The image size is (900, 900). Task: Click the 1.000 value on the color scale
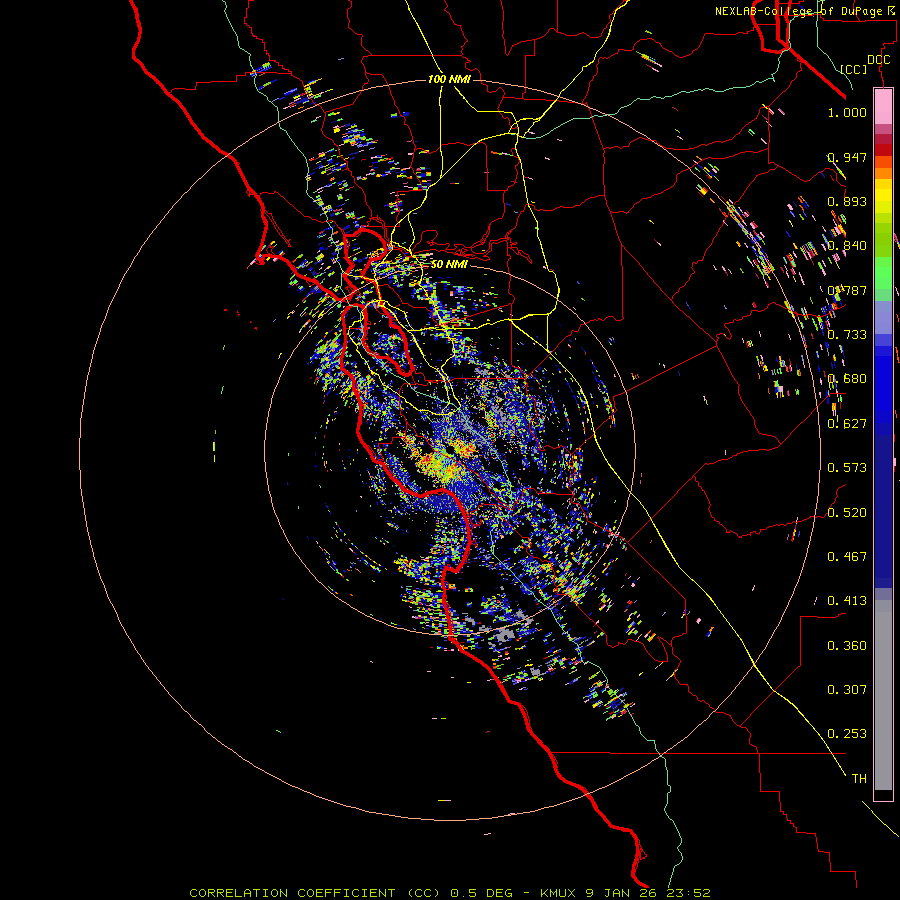[x=847, y=112]
